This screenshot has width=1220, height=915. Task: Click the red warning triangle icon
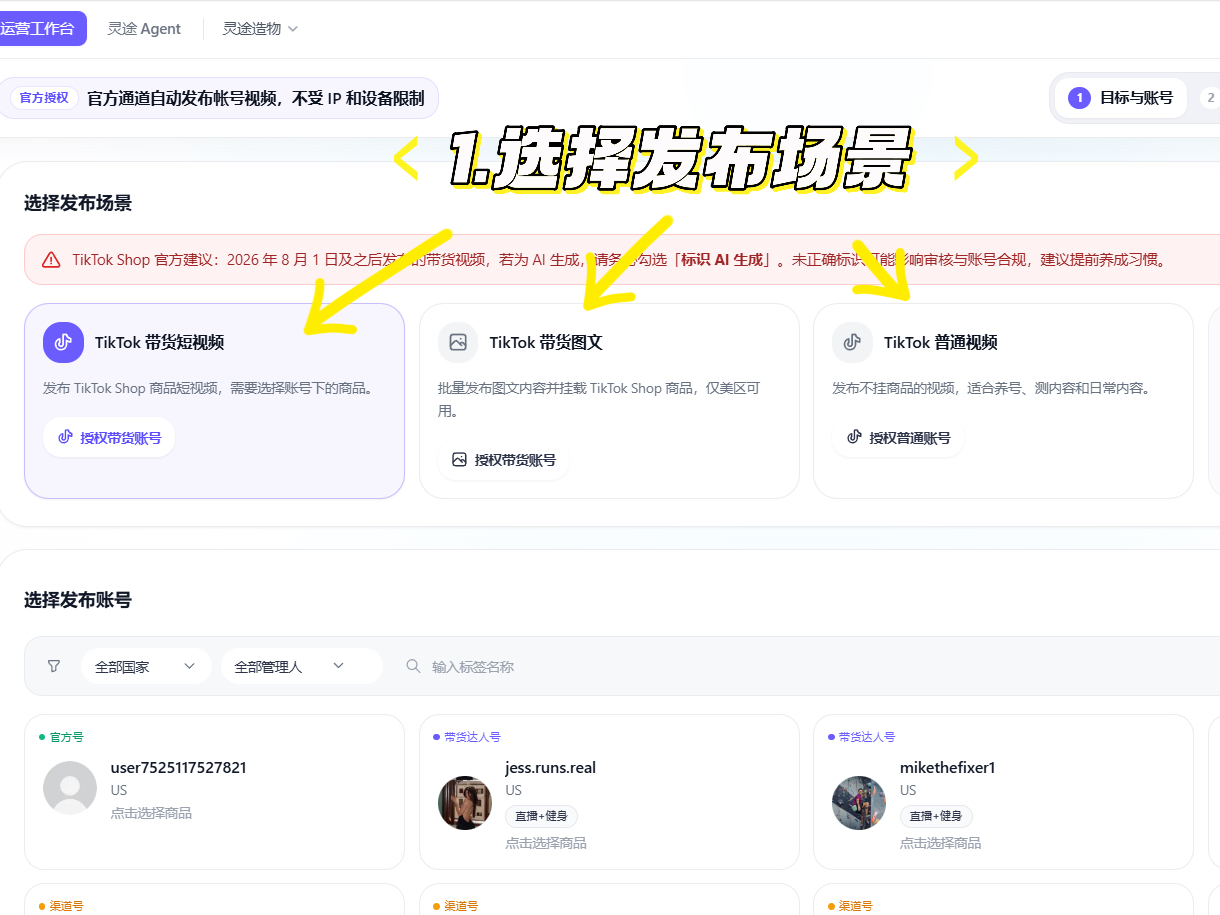pyautogui.click(x=51, y=260)
